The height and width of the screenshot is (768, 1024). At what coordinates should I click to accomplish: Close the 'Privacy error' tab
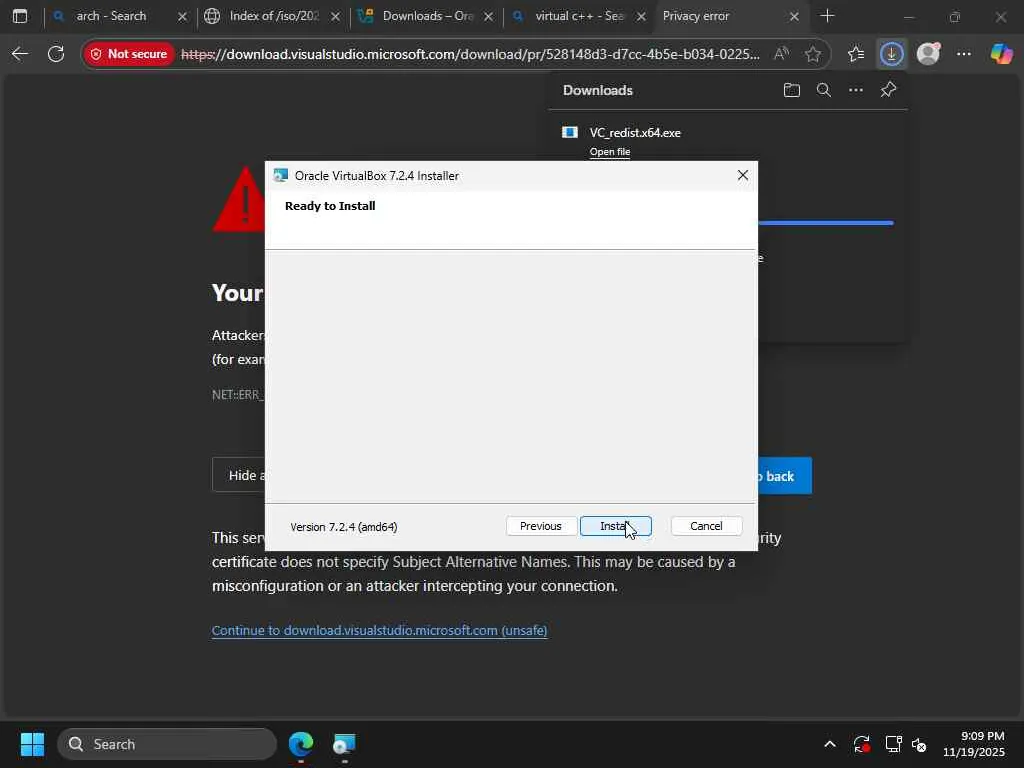pos(794,17)
